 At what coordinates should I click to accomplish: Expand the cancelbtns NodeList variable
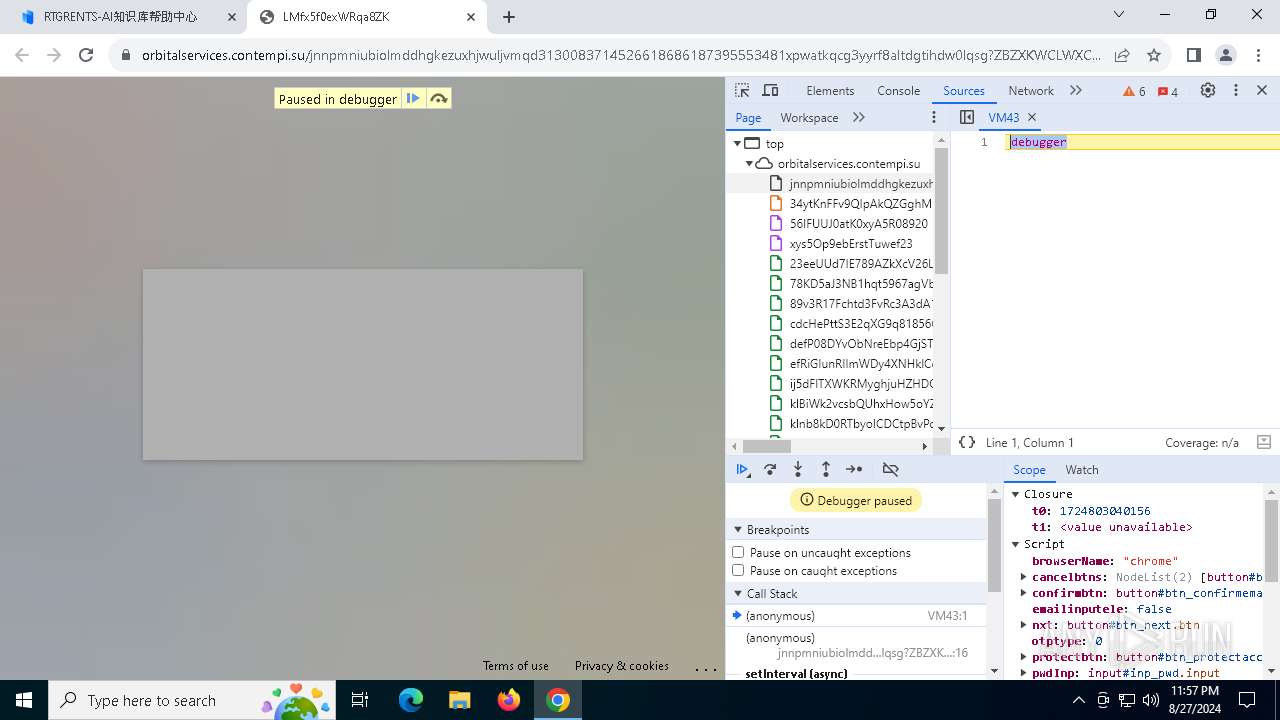[1024, 577]
